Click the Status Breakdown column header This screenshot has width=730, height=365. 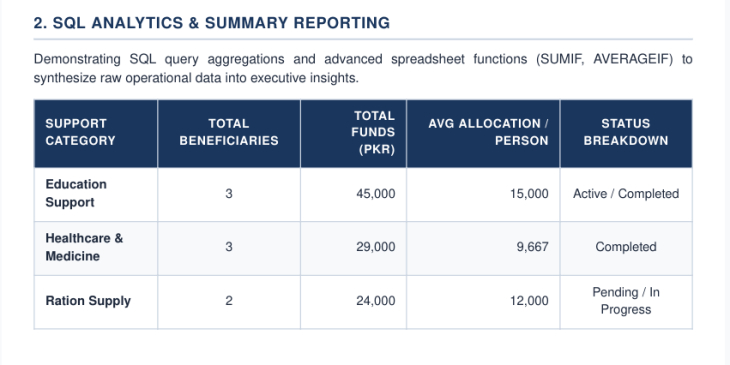[x=626, y=134]
